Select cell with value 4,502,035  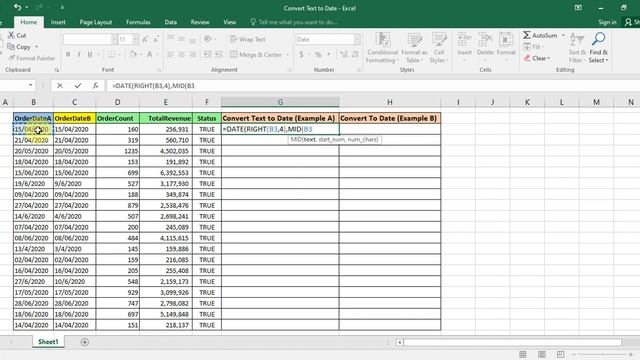(x=166, y=151)
